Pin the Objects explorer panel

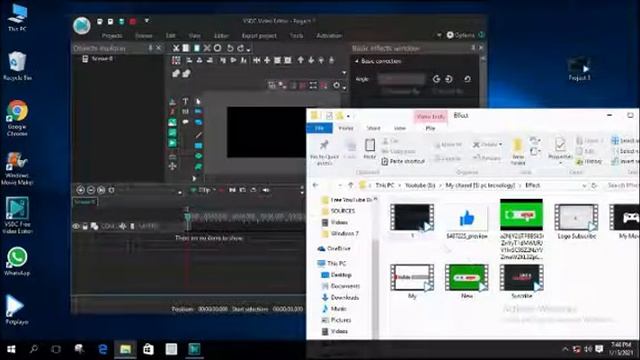[x=150, y=48]
